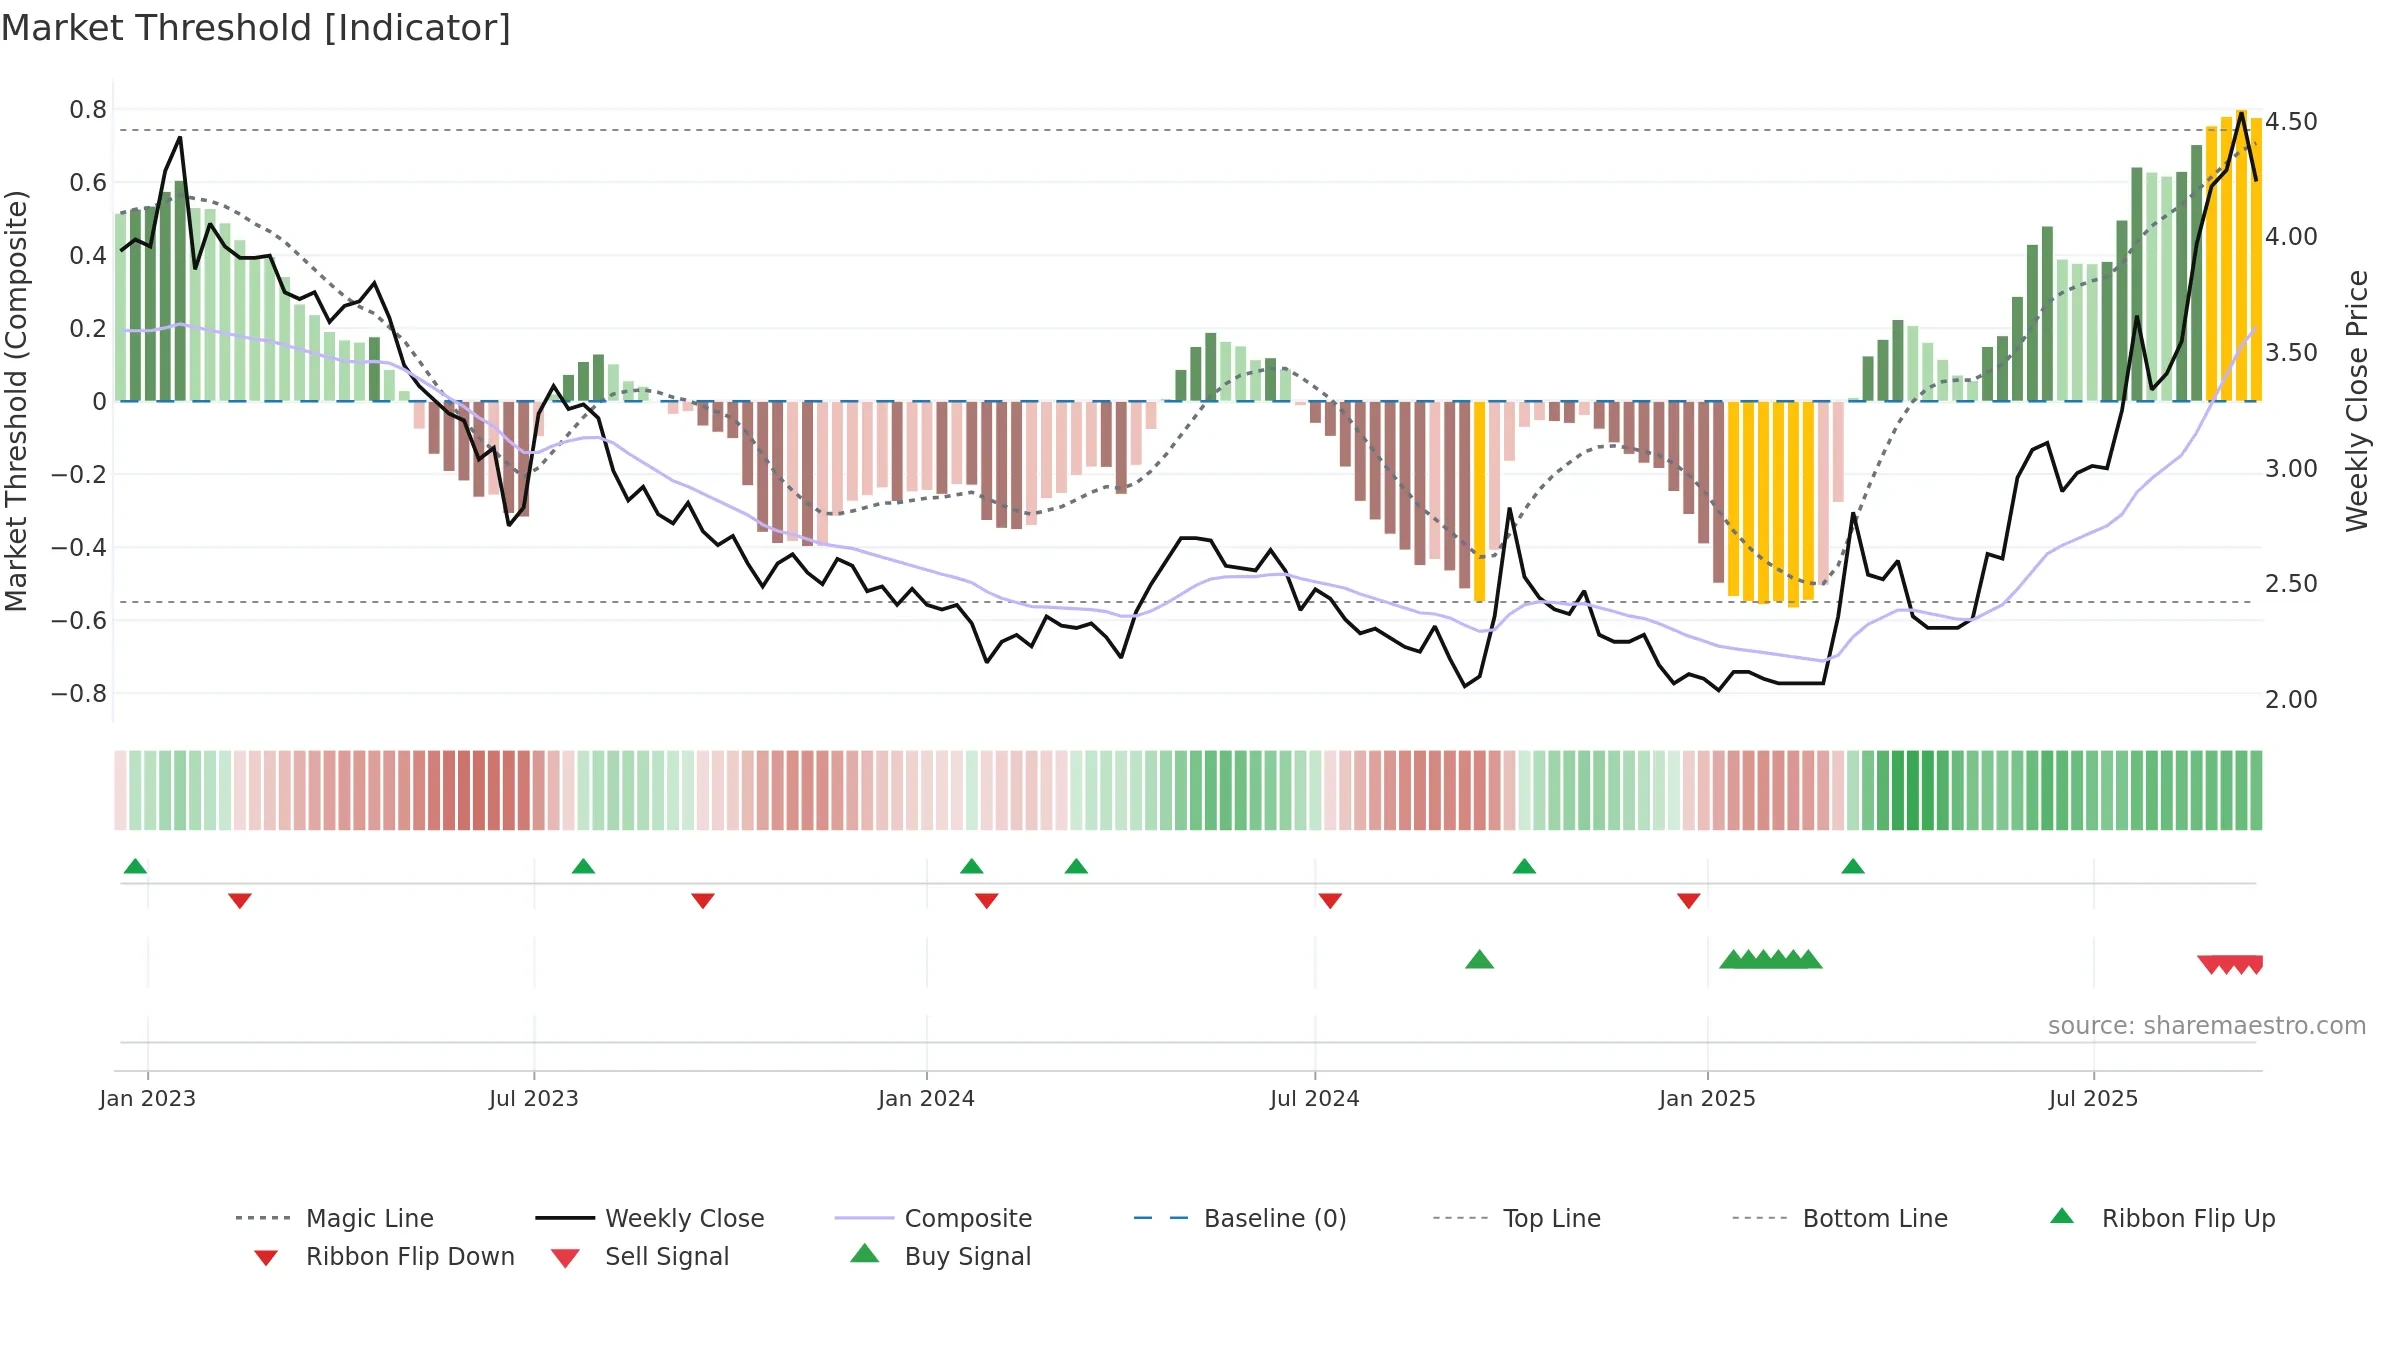
Task: Click the Jan 2024 x-axis label
Action: click(x=927, y=1098)
